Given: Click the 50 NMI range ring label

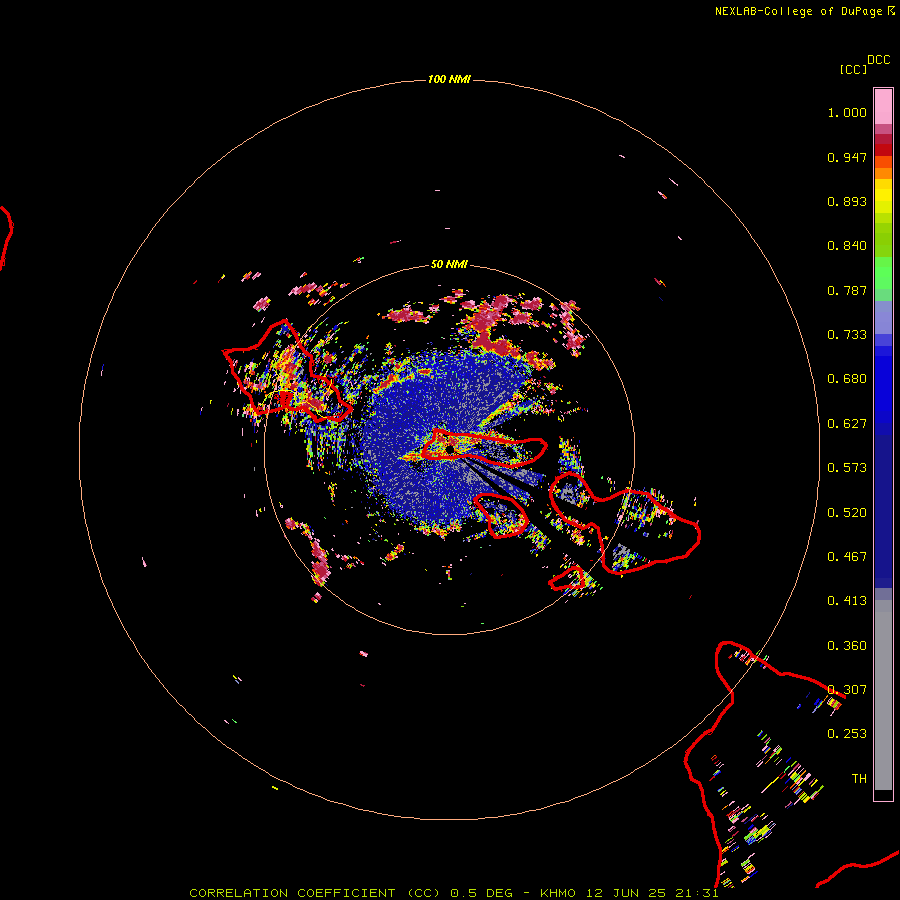Looking at the screenshot, I should coord(449,264).
